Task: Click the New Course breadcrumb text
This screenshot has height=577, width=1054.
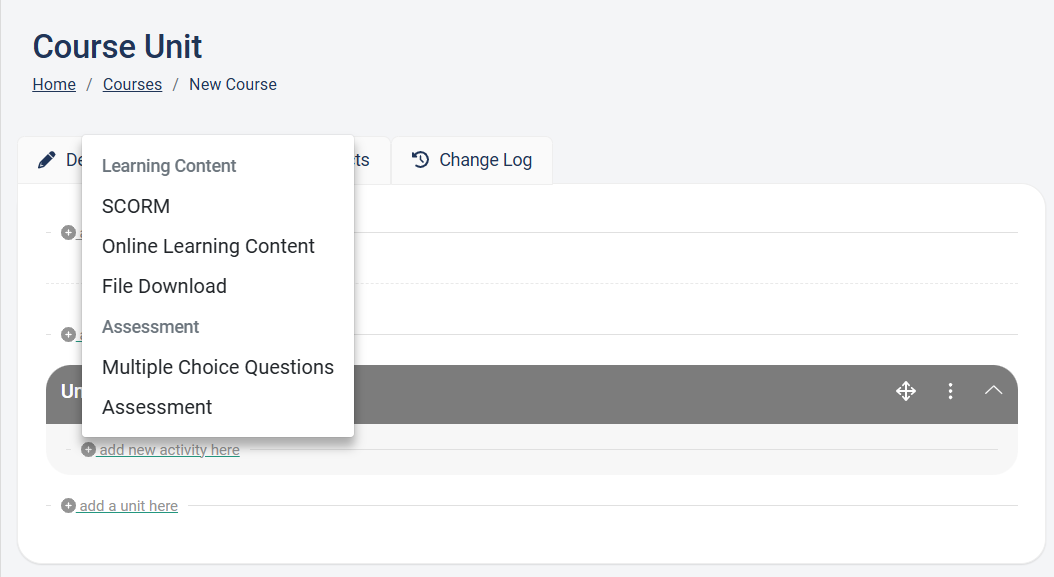Action: (233, 84)
